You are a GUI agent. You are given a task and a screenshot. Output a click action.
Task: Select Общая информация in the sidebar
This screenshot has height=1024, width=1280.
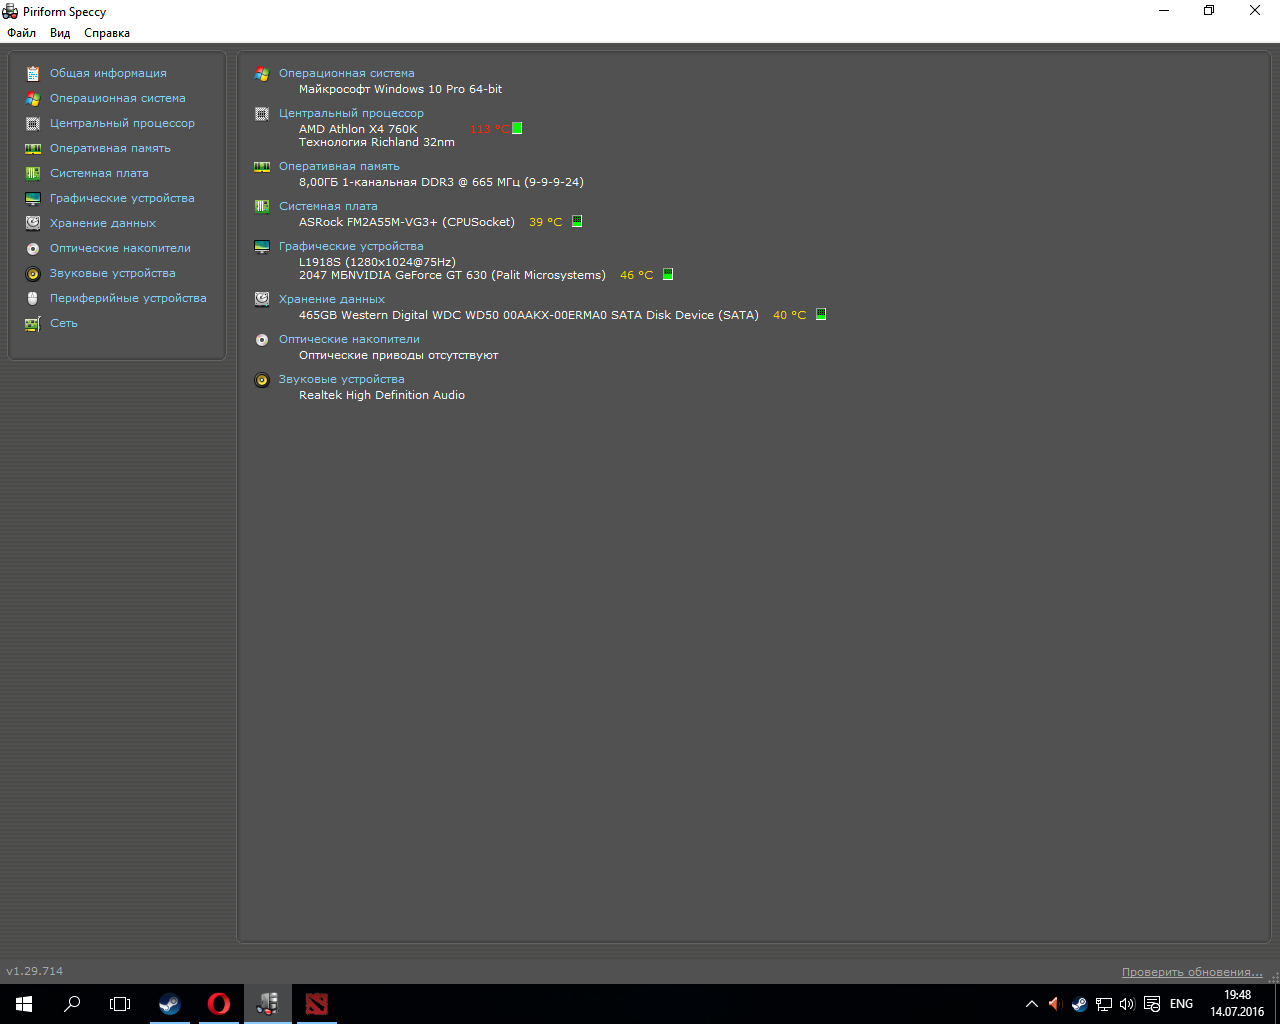(x=108, y=73)
